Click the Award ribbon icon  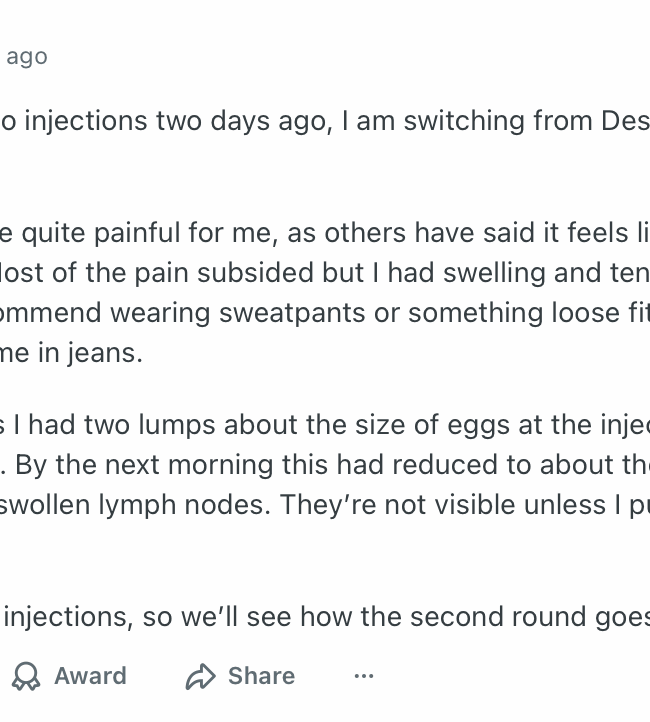coord(26,677)
